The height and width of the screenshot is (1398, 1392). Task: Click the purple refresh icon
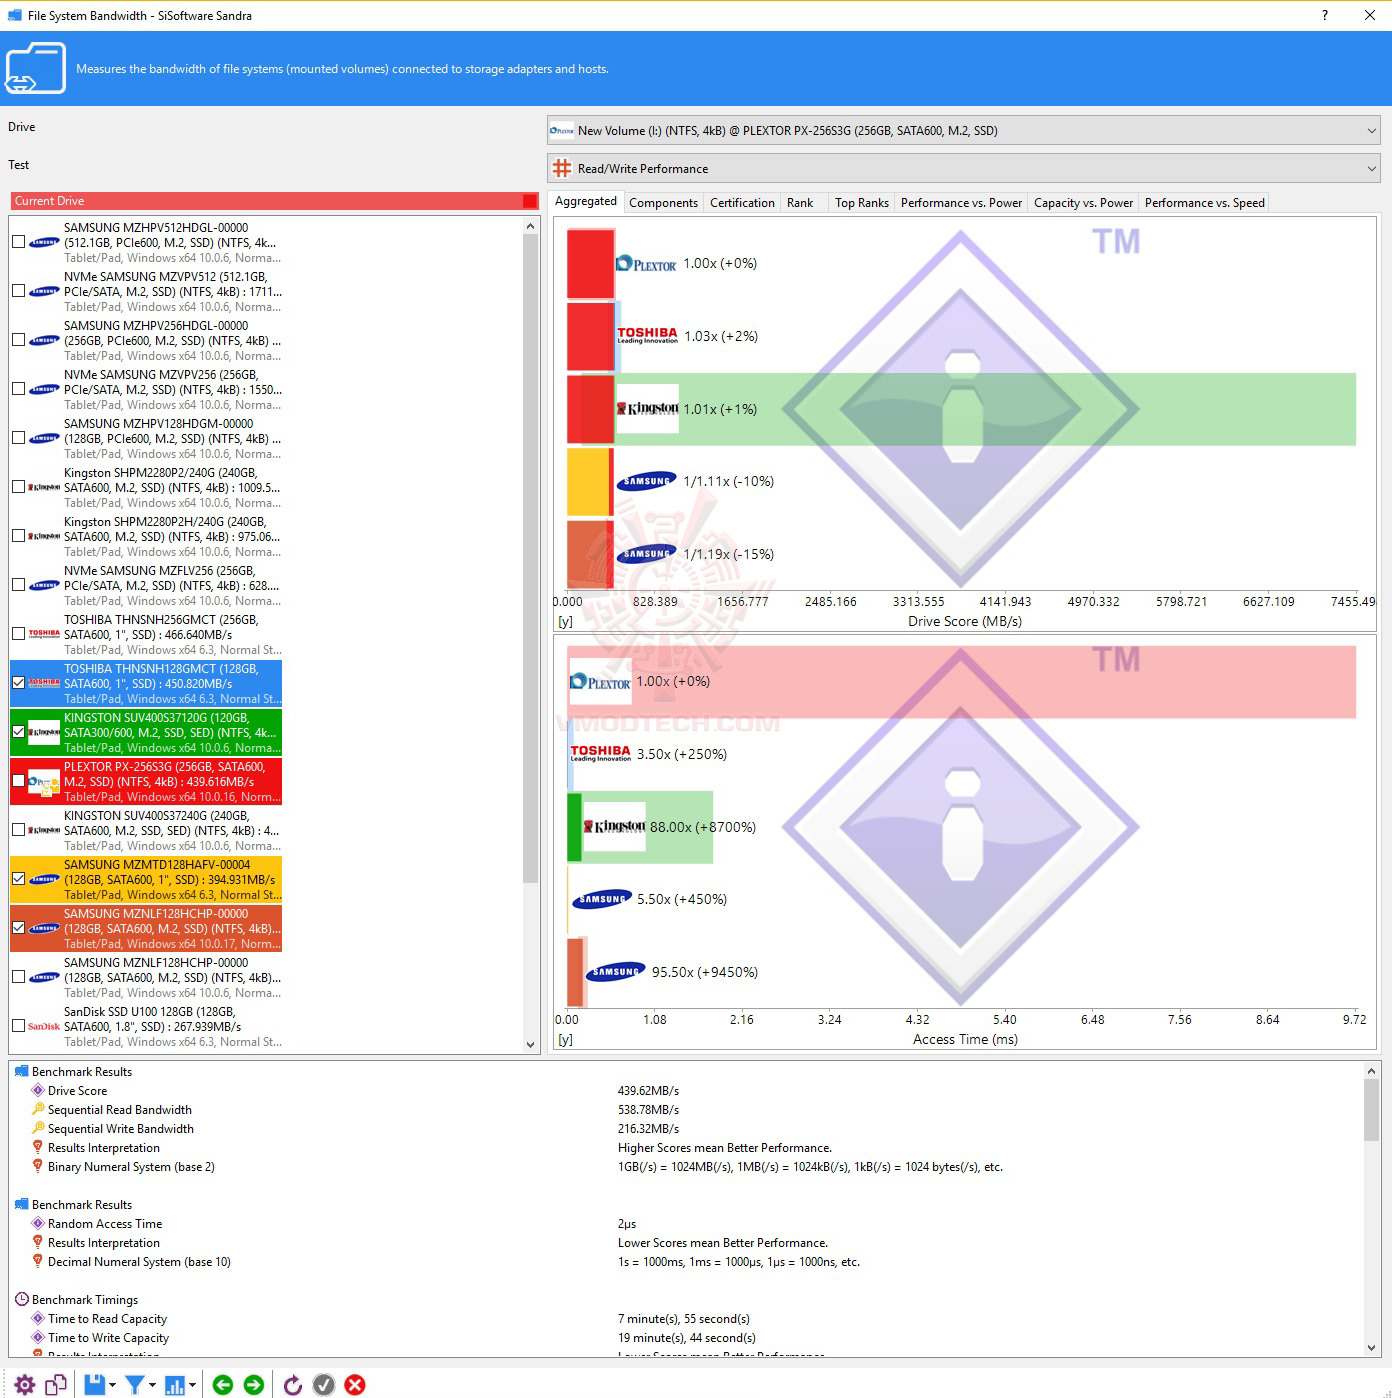(292, 1384)
